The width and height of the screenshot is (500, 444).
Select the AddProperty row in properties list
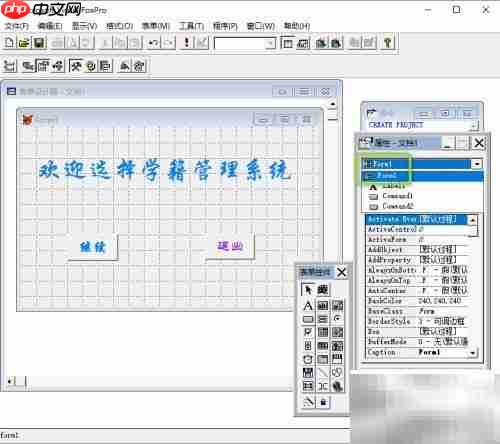417,260
